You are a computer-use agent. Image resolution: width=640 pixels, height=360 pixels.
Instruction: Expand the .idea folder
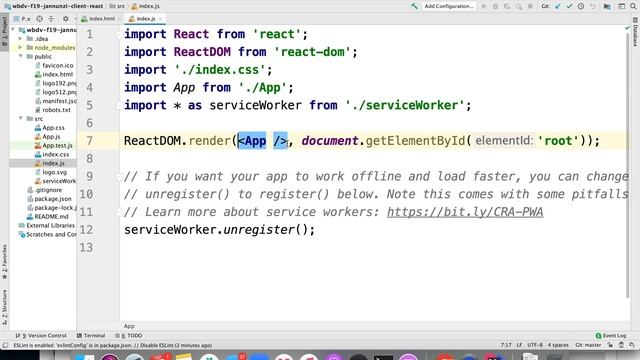20,39
